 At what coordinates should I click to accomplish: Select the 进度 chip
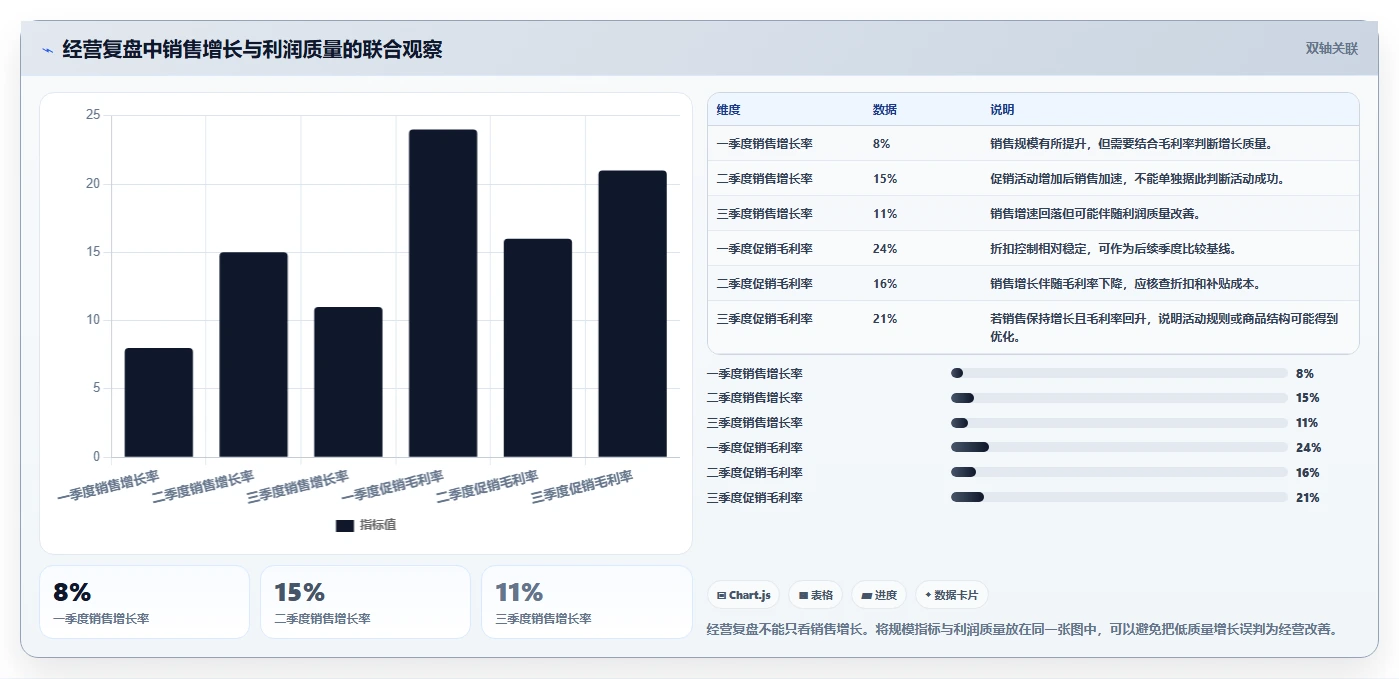pos(879,595)
